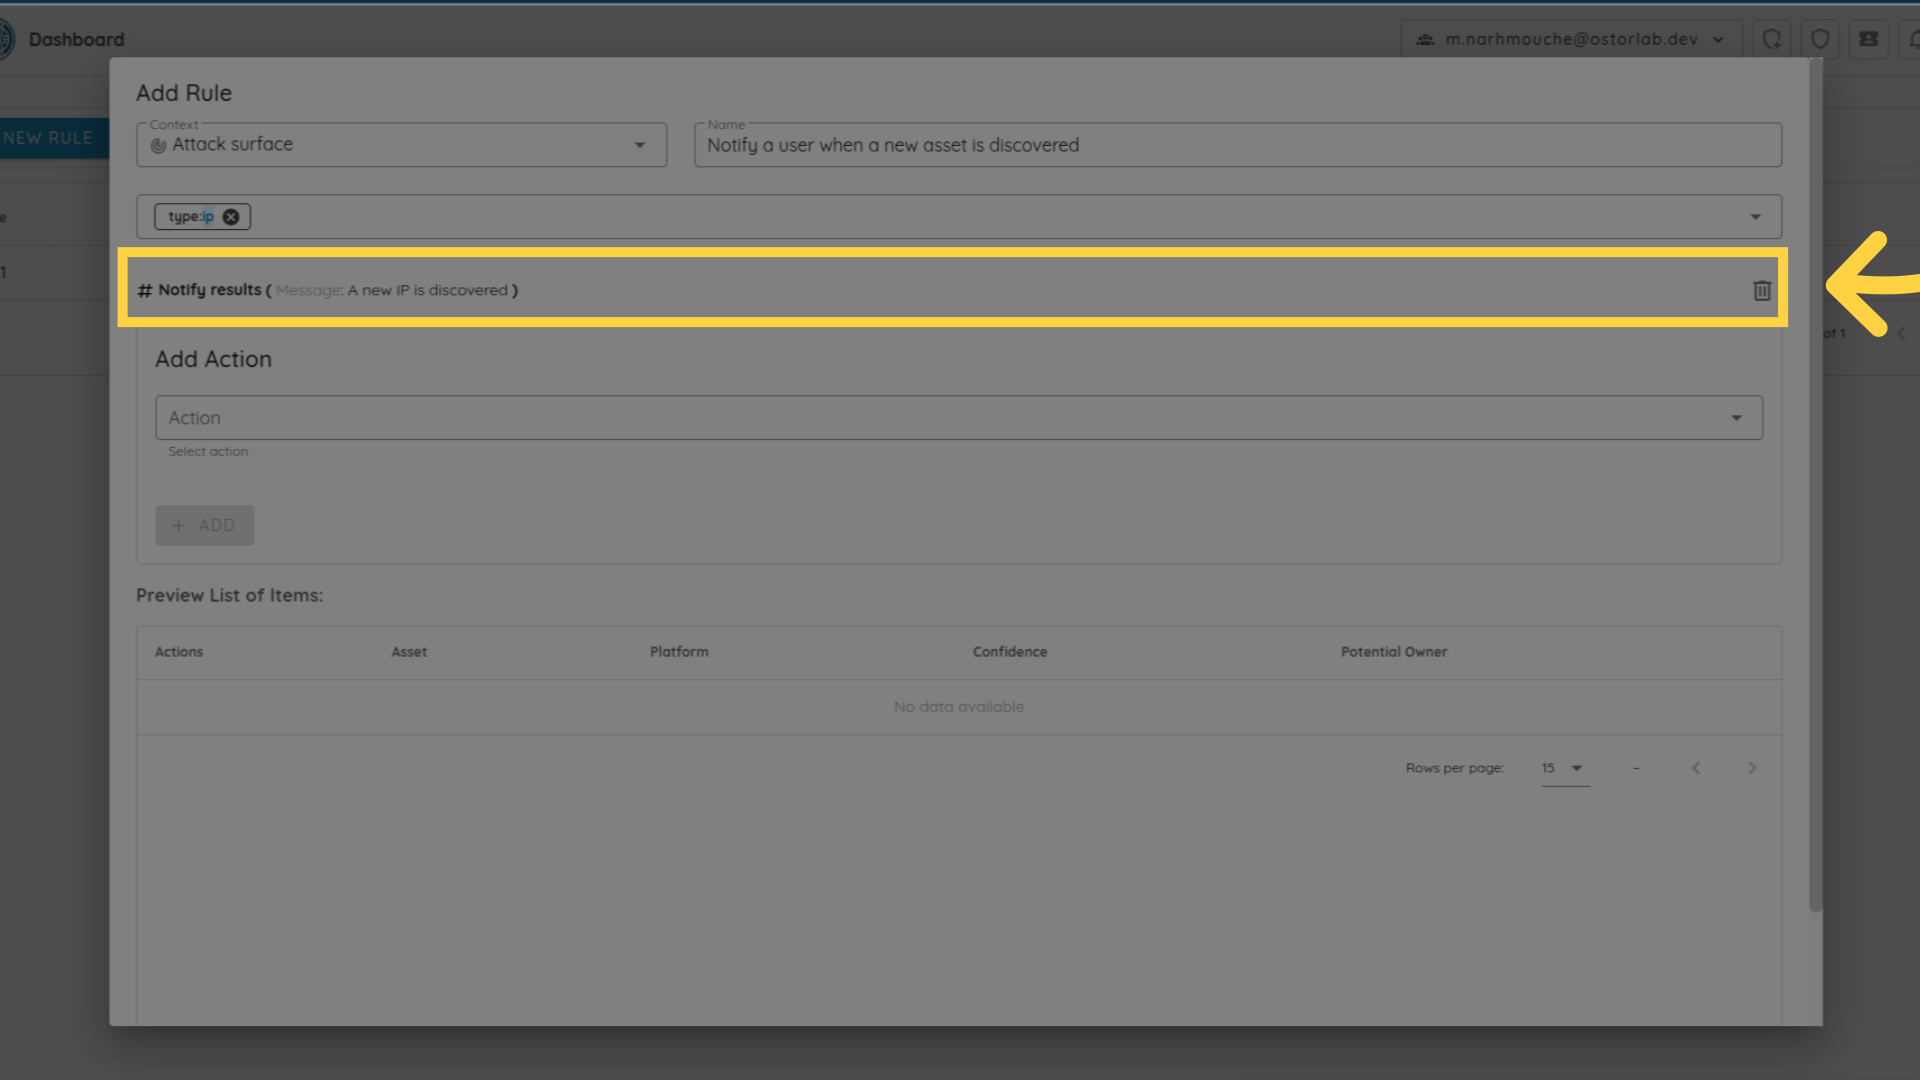Go to previous page of preview list
The image size is (1920, 1080).
point(1696,768)
